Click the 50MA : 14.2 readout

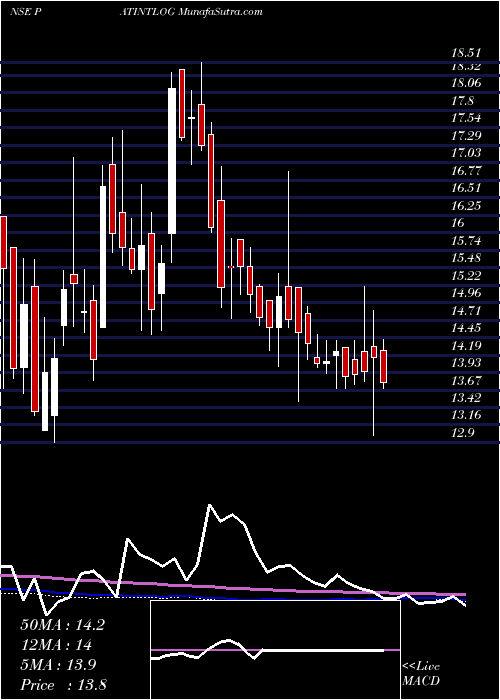tap(62, 625)
